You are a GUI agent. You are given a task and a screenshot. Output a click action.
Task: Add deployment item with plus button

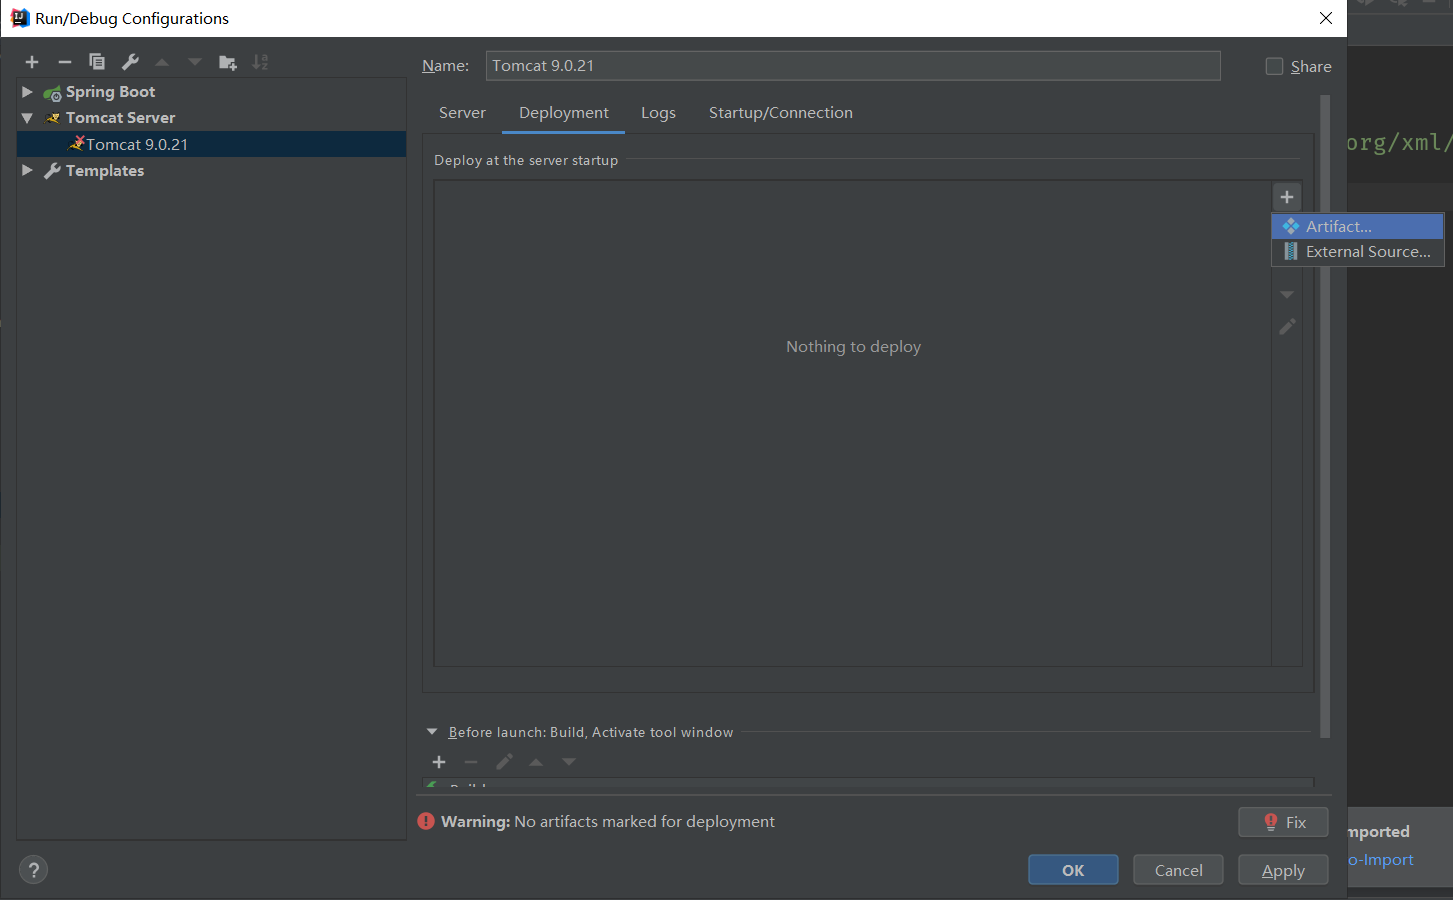tap(1287, 196)
